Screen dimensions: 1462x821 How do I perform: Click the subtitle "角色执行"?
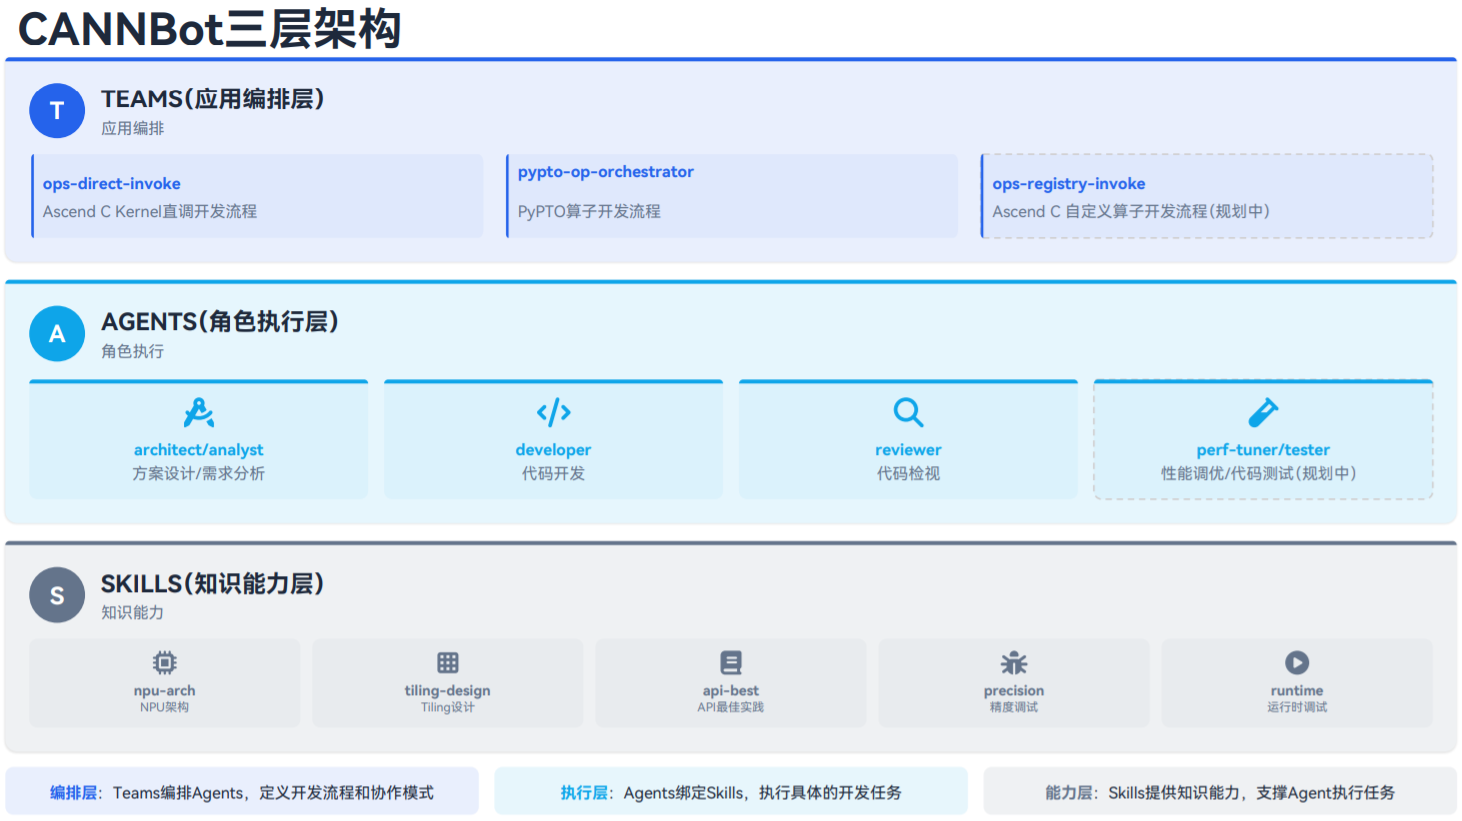pyautogui.click(x=133, y=351)
